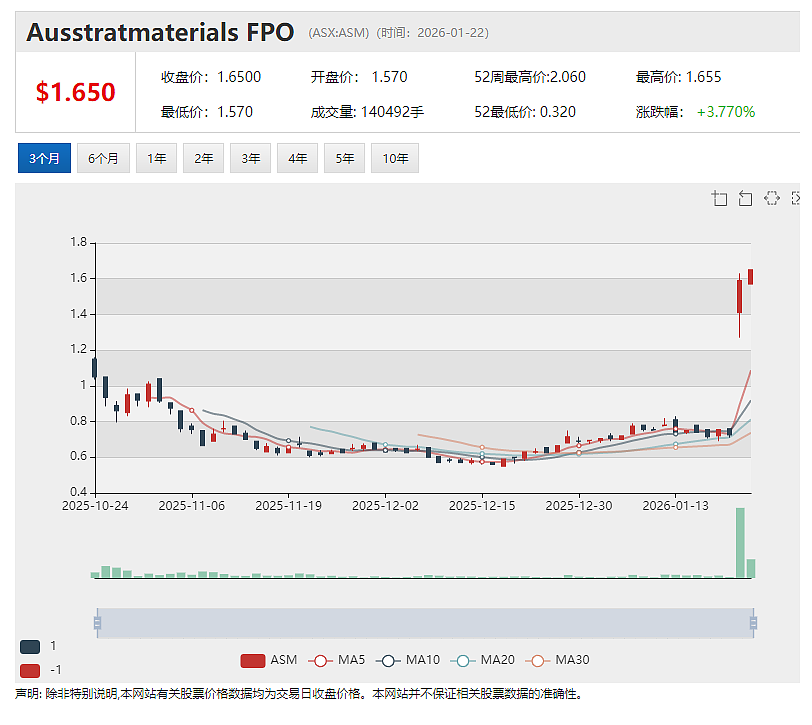812x725 pixels.
Task: Click the restore chart icon
Action: tap(772, 198)
